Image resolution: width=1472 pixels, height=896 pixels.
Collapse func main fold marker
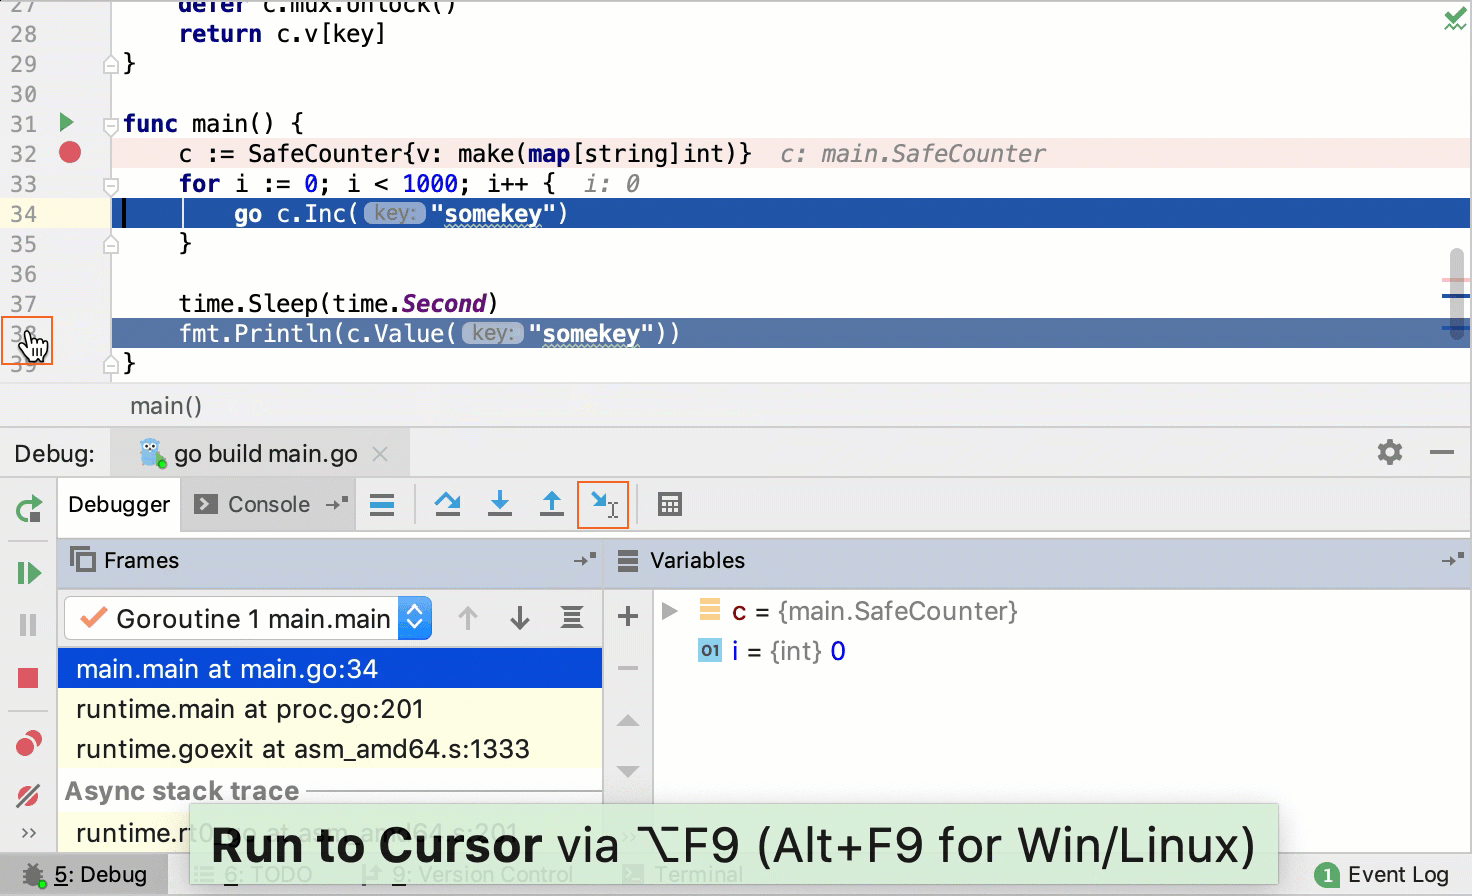(x=111, y=125)
